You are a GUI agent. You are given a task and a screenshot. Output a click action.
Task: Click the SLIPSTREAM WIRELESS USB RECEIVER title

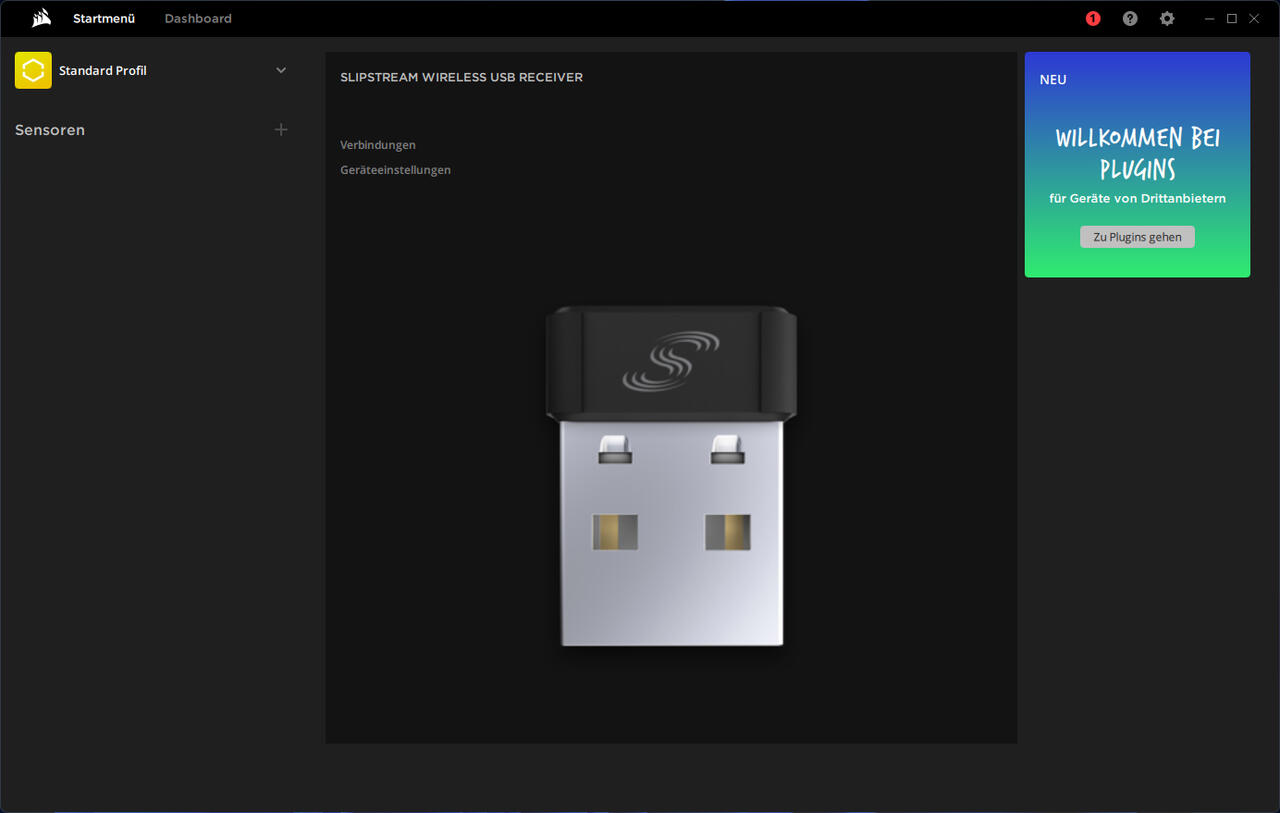coord(461,77)
